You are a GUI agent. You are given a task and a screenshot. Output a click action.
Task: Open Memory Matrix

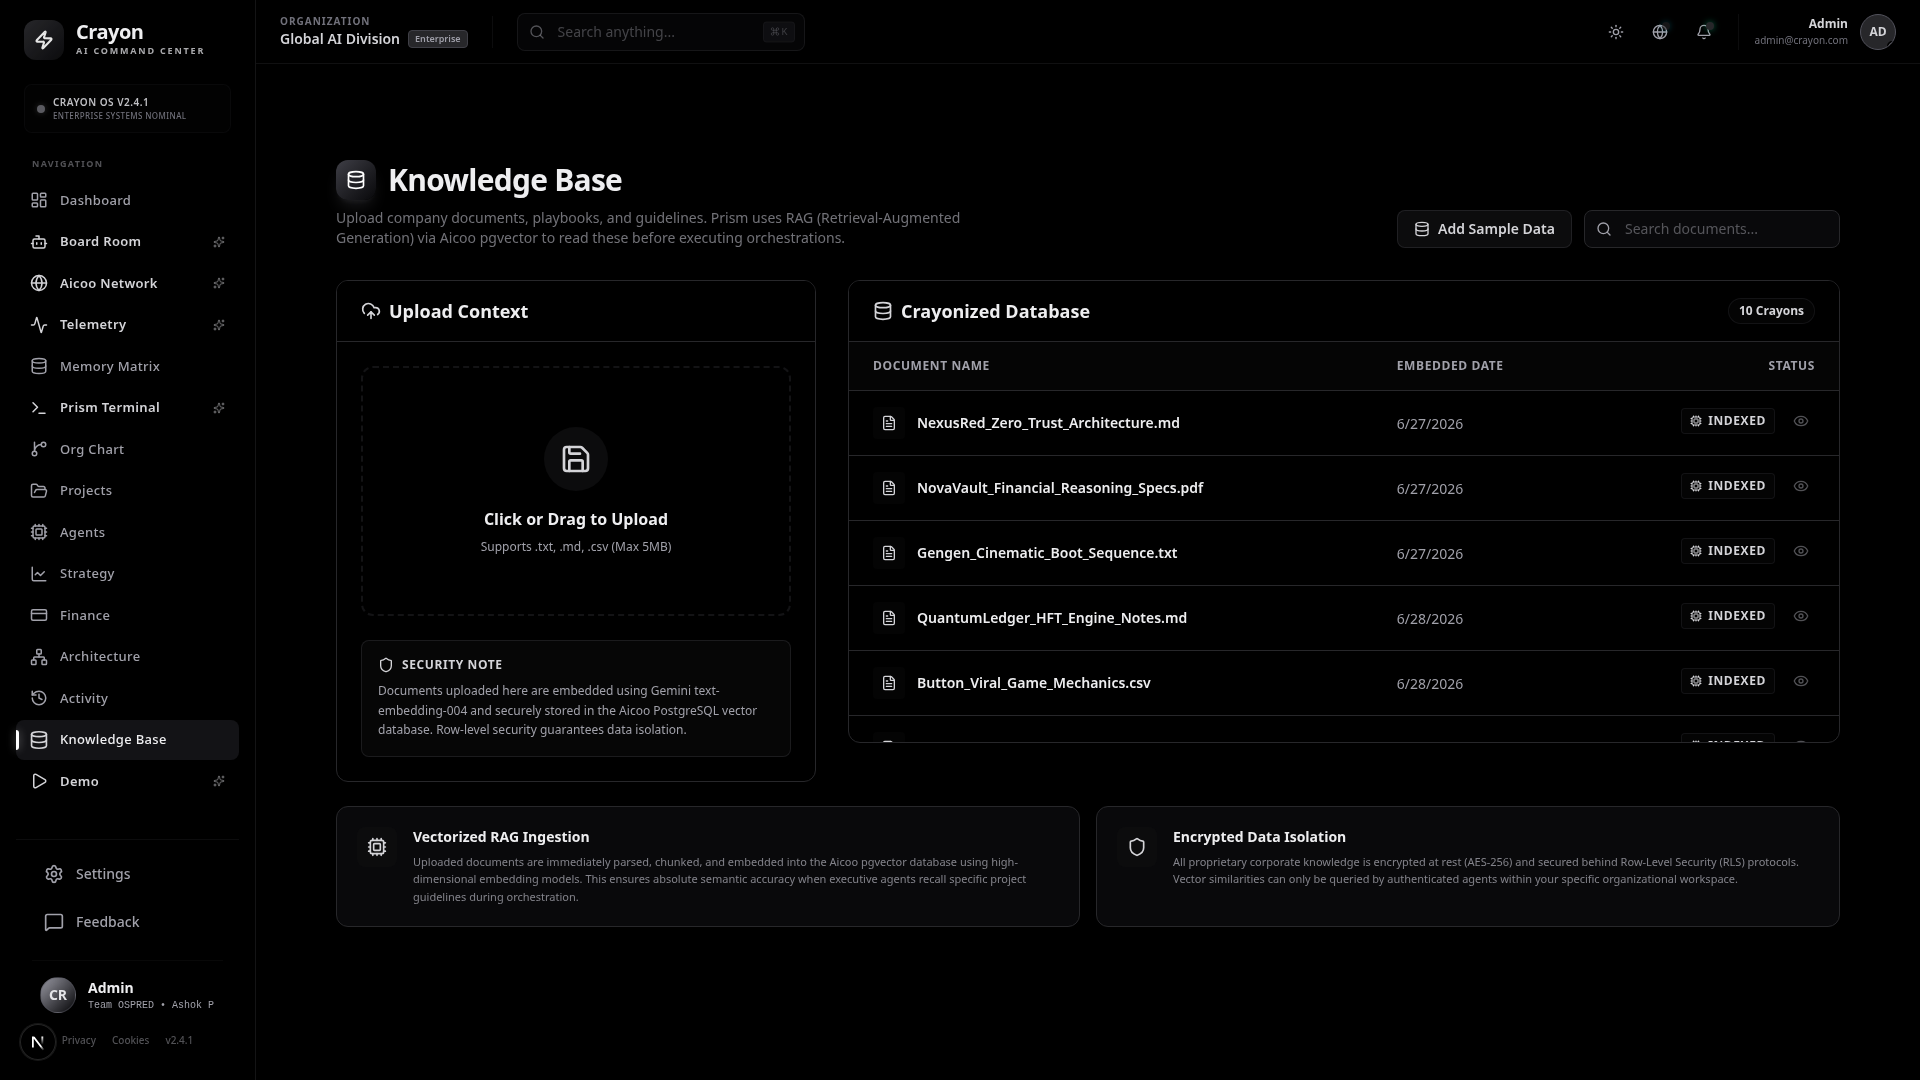127,367
